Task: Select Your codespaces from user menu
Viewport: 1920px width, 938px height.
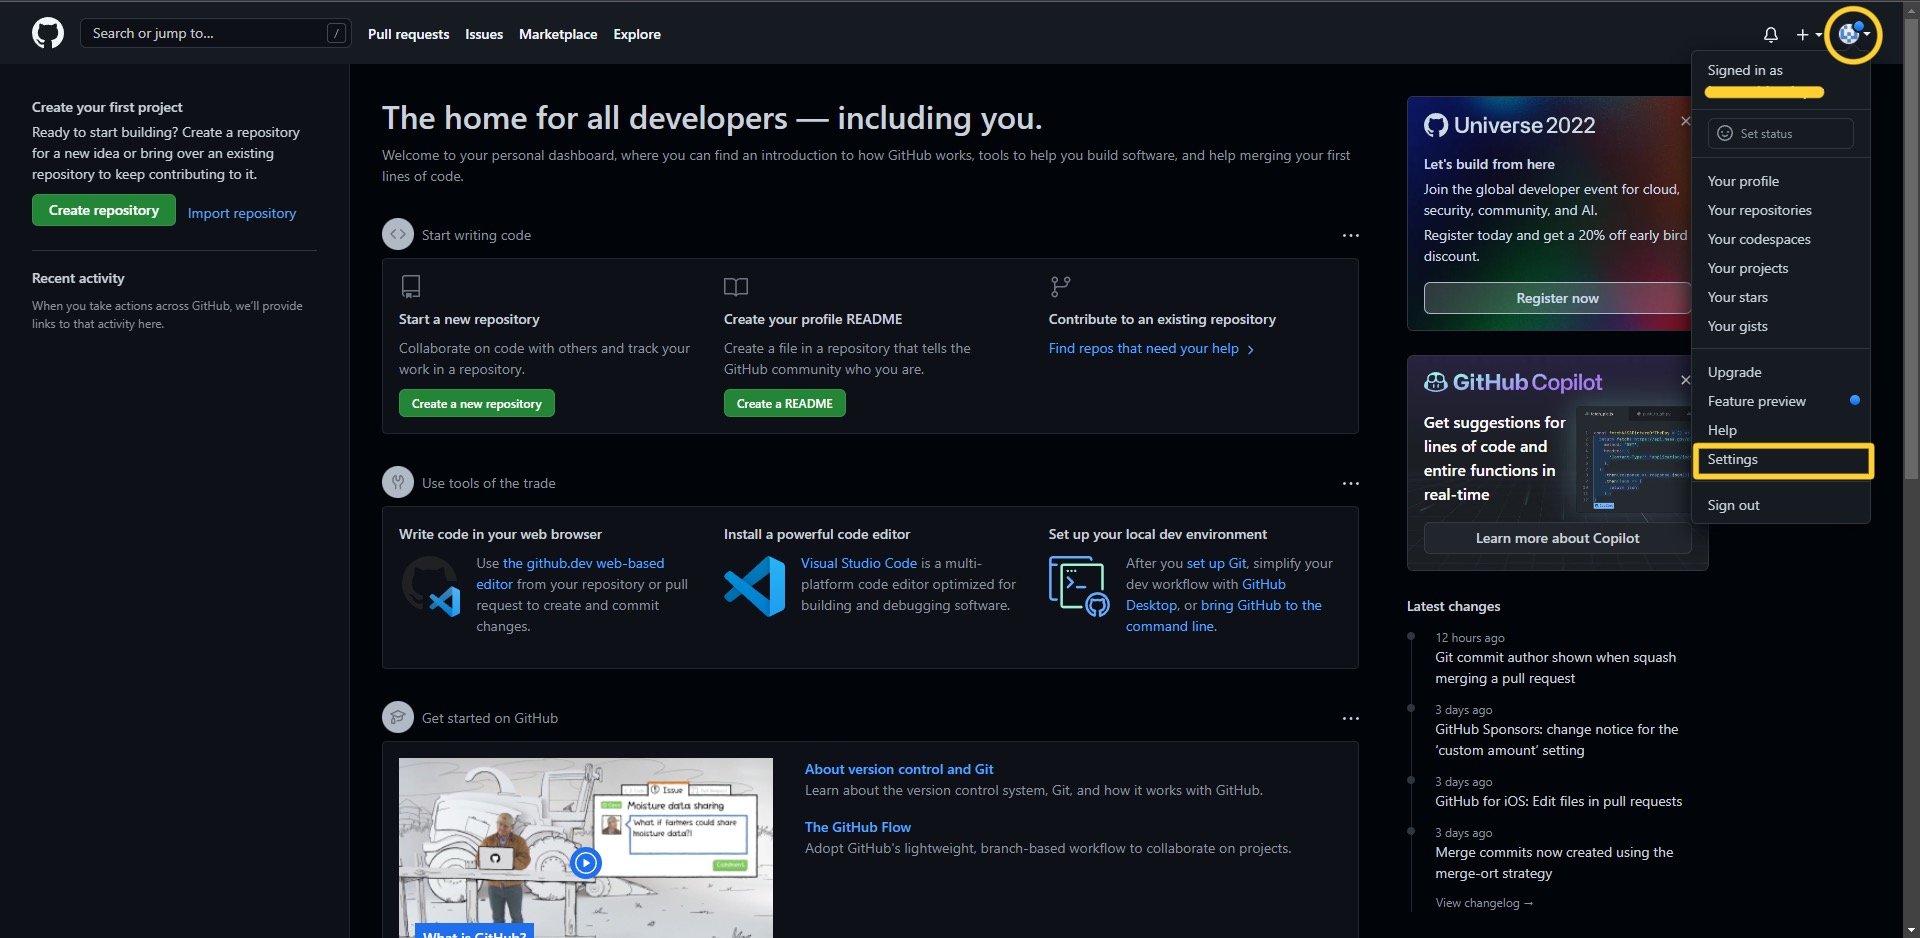Action: [x=1780, y=239]
